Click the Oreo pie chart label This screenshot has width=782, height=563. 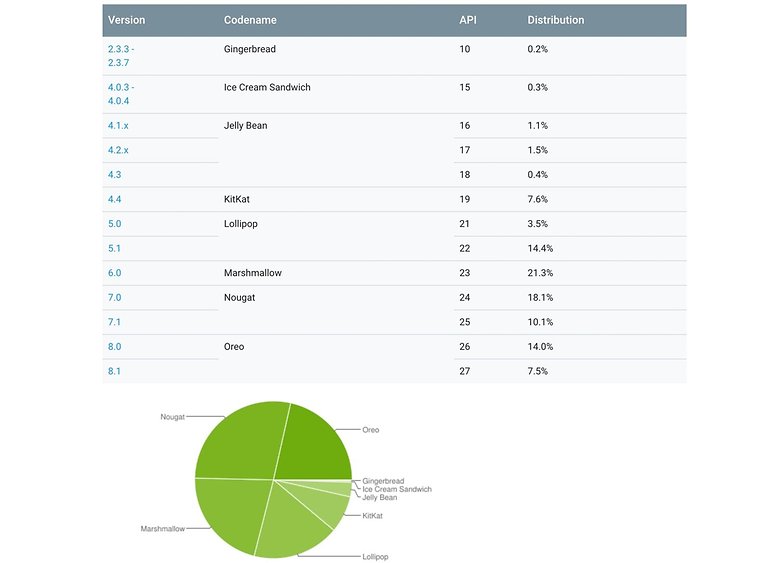(x=371, y=430)
